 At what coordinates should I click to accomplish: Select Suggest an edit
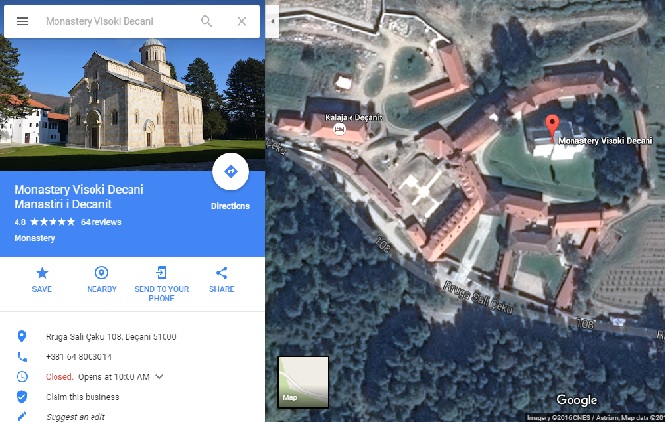pos(75,416)
